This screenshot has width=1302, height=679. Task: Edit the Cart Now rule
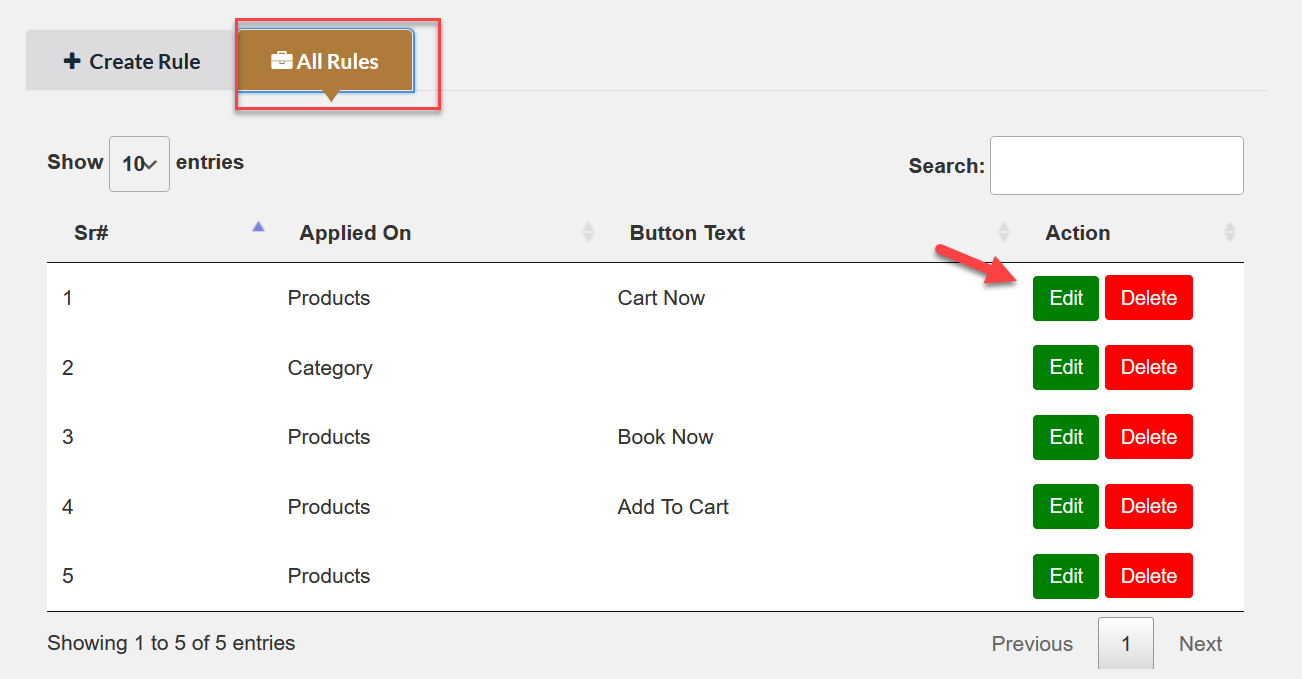[x=1066, y=298]
